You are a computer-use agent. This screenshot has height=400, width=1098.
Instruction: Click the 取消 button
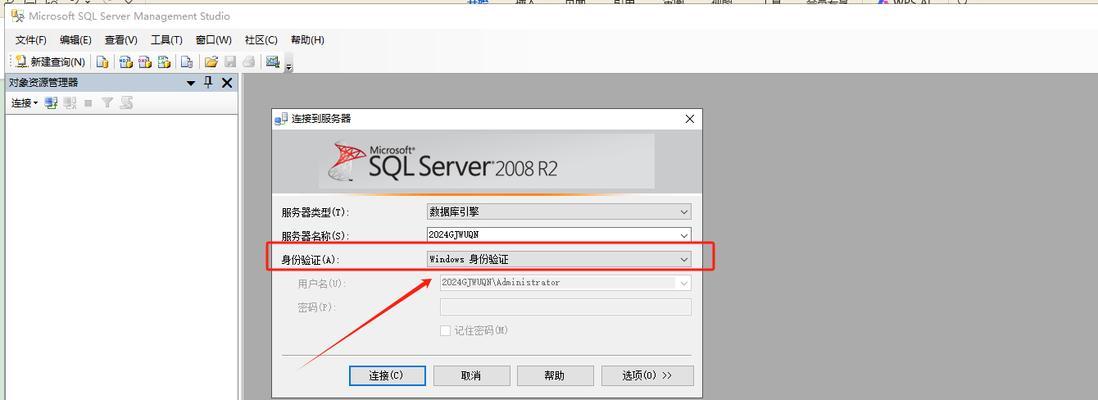click(471, 375)
